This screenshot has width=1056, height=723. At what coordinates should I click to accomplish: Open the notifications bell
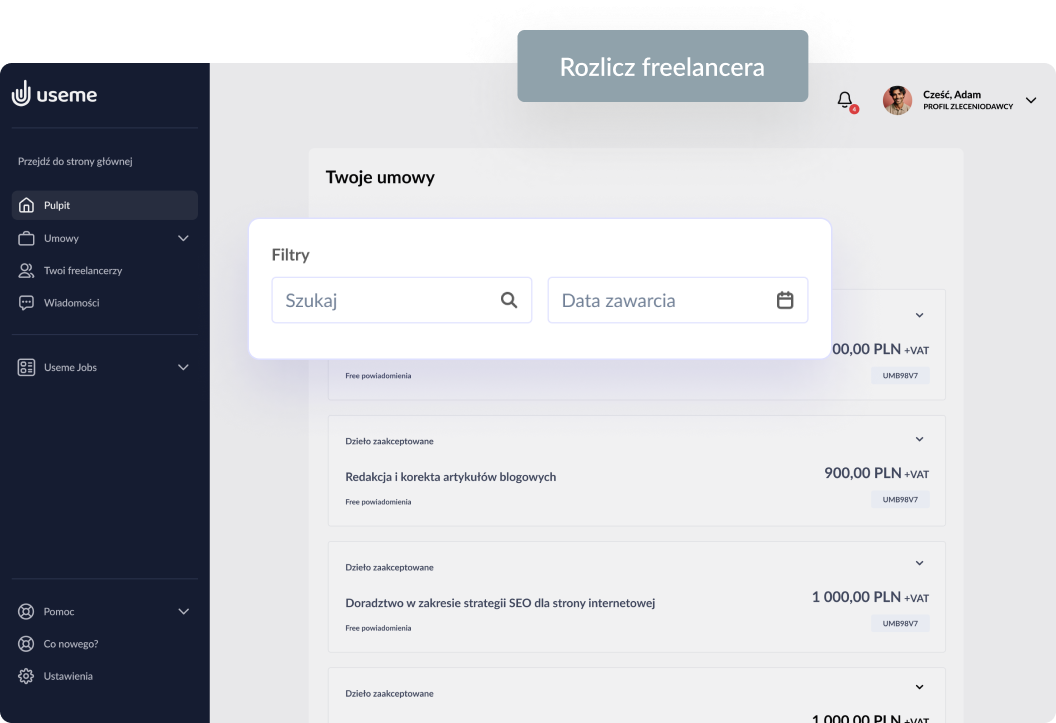click(x=845, y=100)
